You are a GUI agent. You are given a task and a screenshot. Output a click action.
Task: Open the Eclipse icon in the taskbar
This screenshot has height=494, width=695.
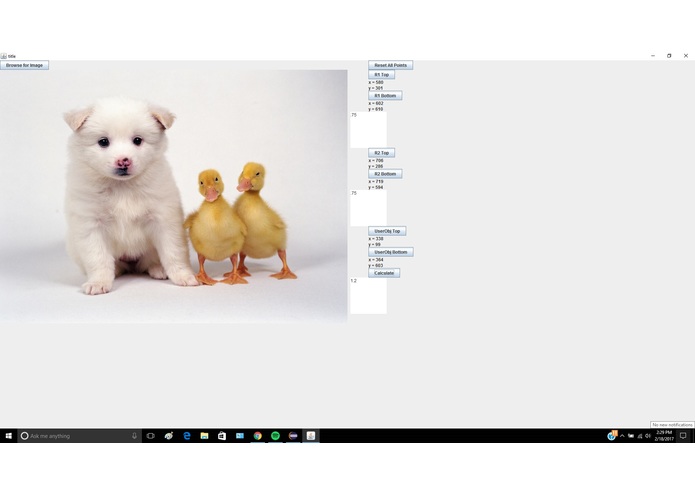tap(293, 436)
